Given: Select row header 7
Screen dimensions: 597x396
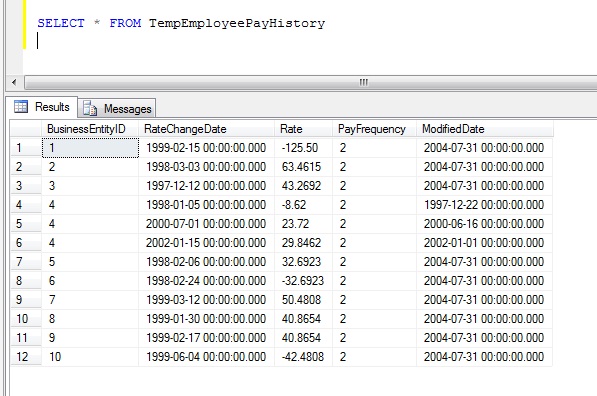Looking at the screenshot, I should coord(26,262).
